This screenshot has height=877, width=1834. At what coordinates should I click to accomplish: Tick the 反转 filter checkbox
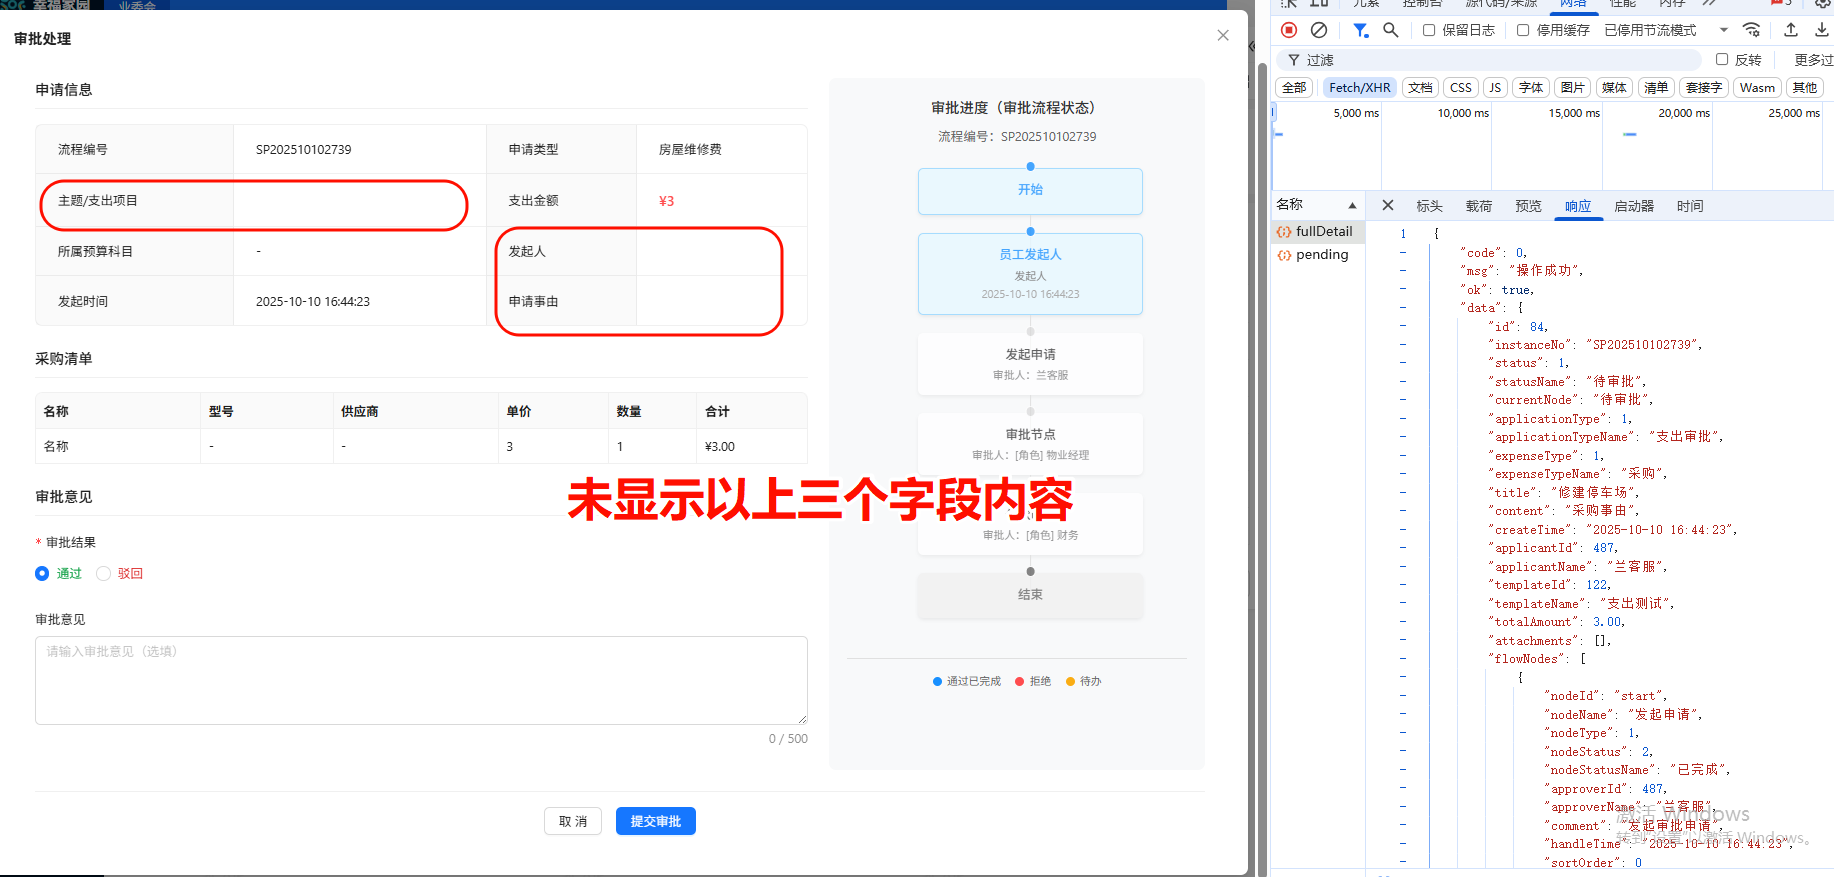click(x=1722, y=59)
